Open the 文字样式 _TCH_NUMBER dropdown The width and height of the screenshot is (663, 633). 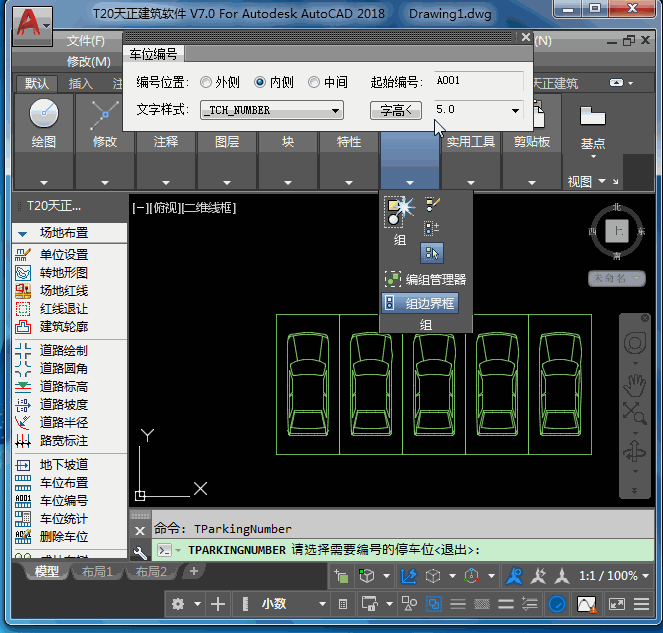point(271,110)
